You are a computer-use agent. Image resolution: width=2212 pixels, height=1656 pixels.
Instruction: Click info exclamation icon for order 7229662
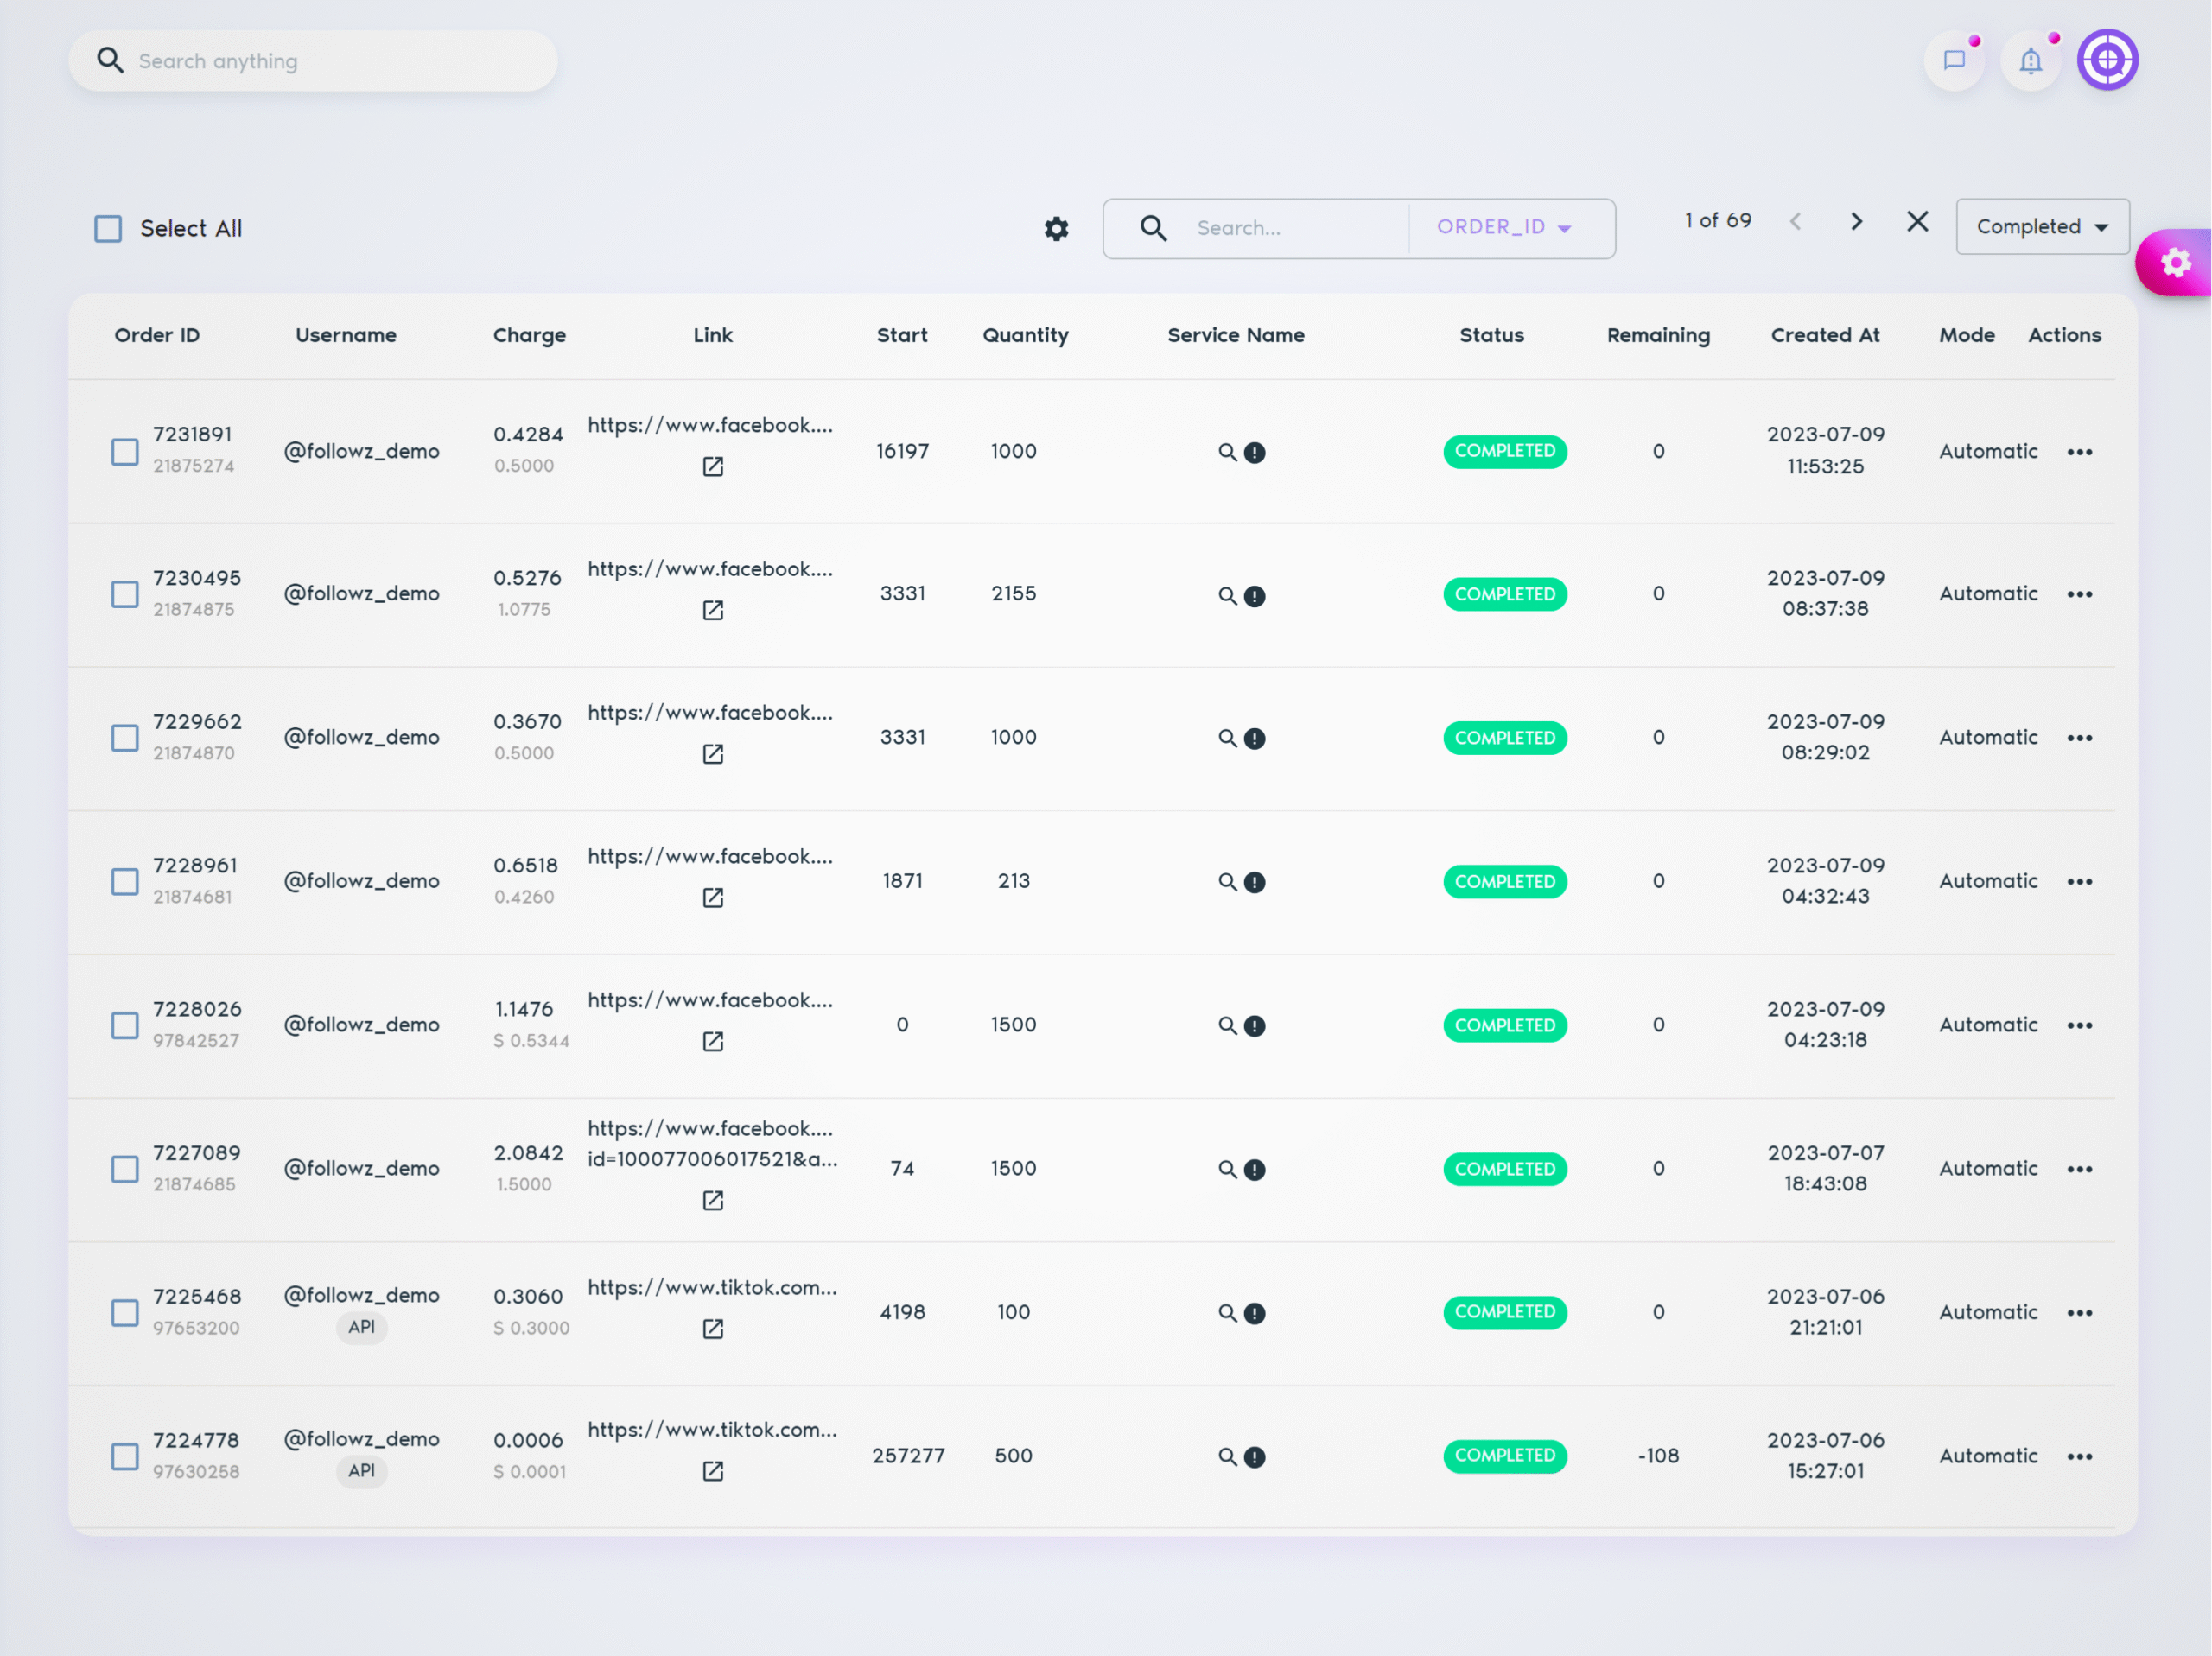[x=1255, y=739]
